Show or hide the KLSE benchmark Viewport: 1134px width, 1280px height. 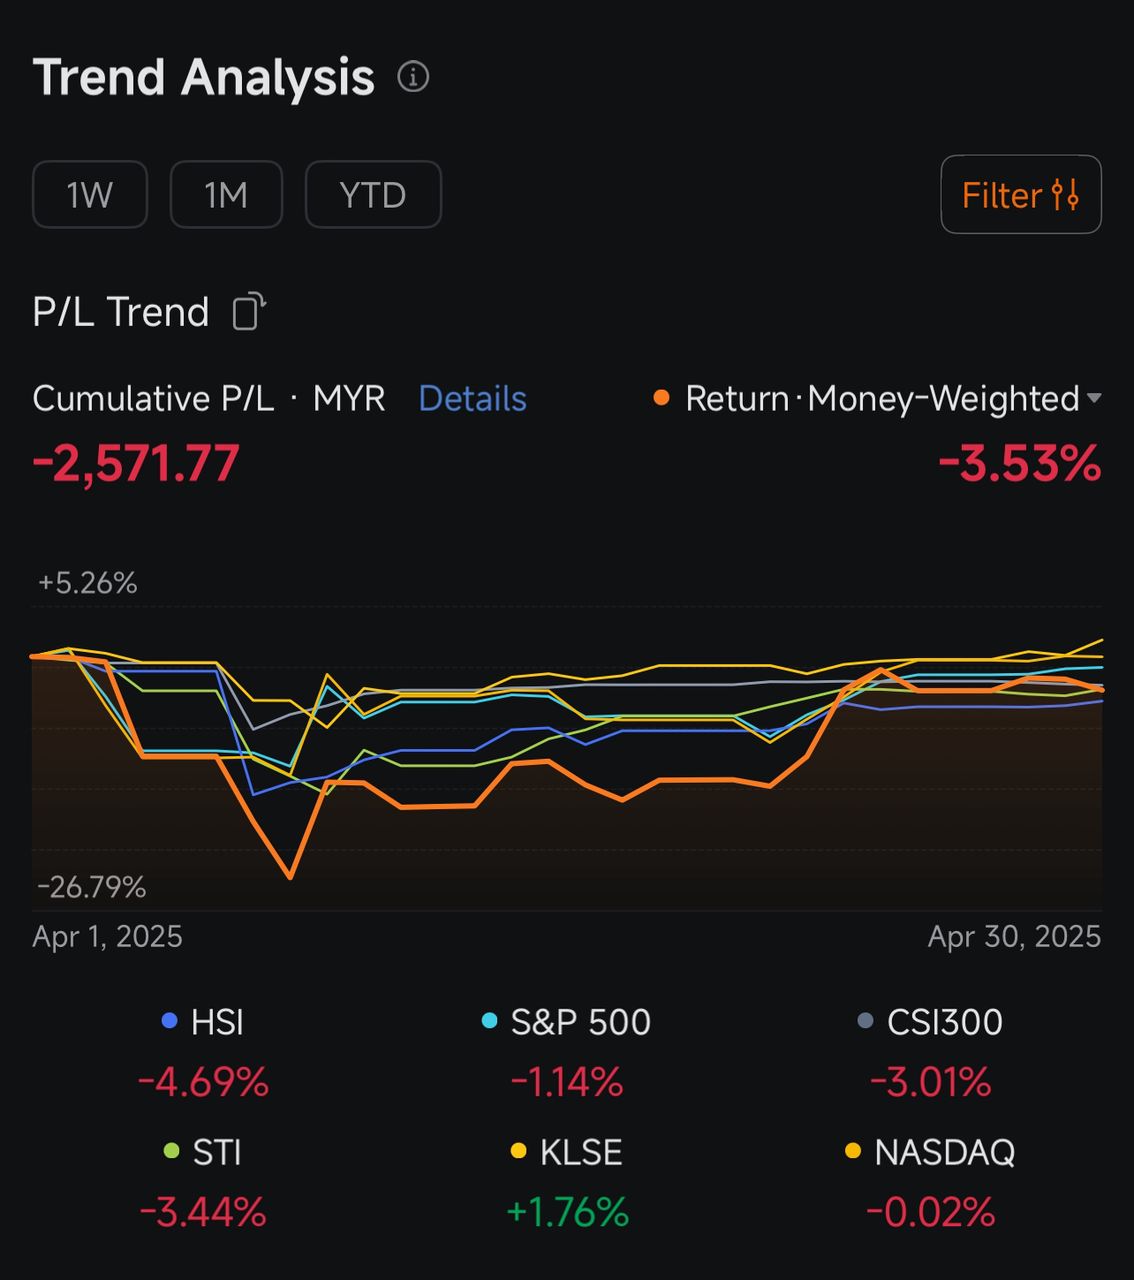pyautogui.click(x=567, y=1152)
